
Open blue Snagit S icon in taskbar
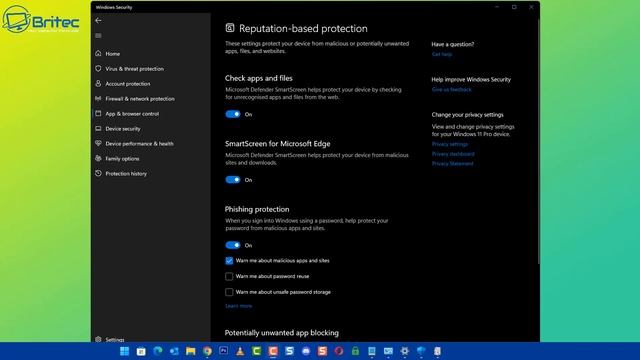[x=289, y=351]
